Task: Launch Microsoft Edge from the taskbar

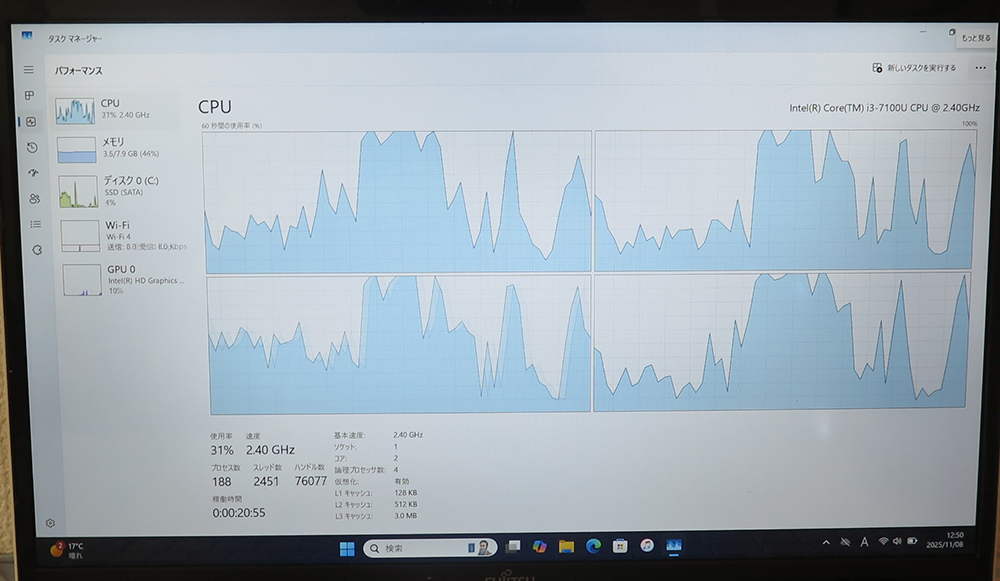Action: 593,546
